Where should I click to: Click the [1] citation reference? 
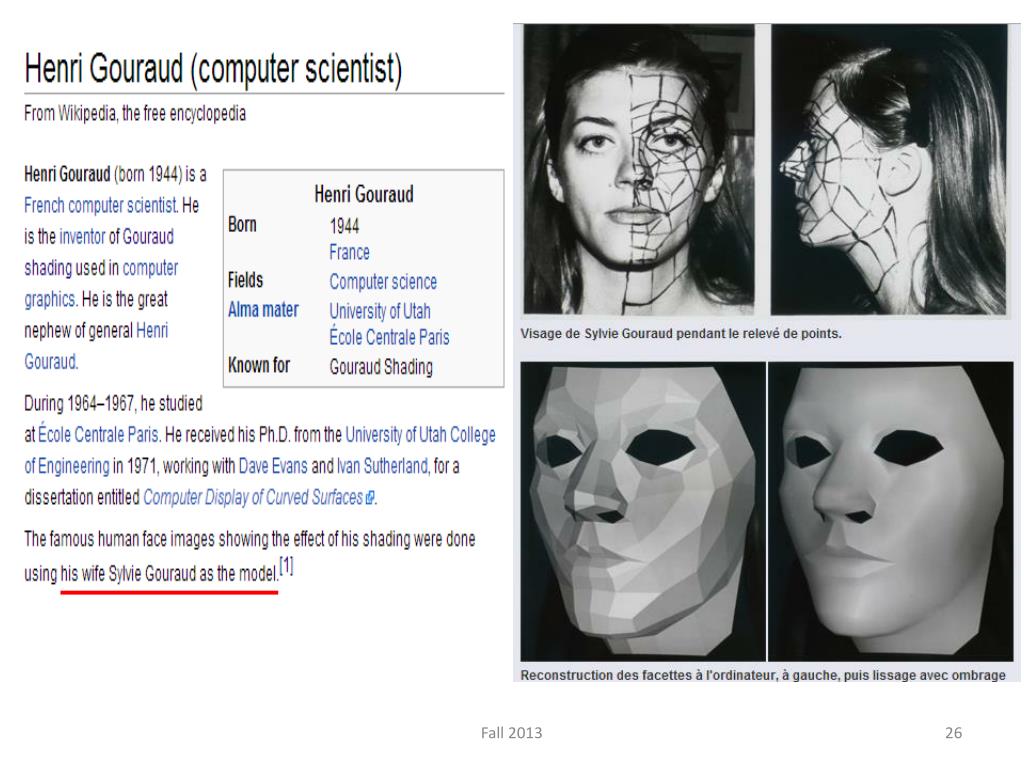click(286, 566)
